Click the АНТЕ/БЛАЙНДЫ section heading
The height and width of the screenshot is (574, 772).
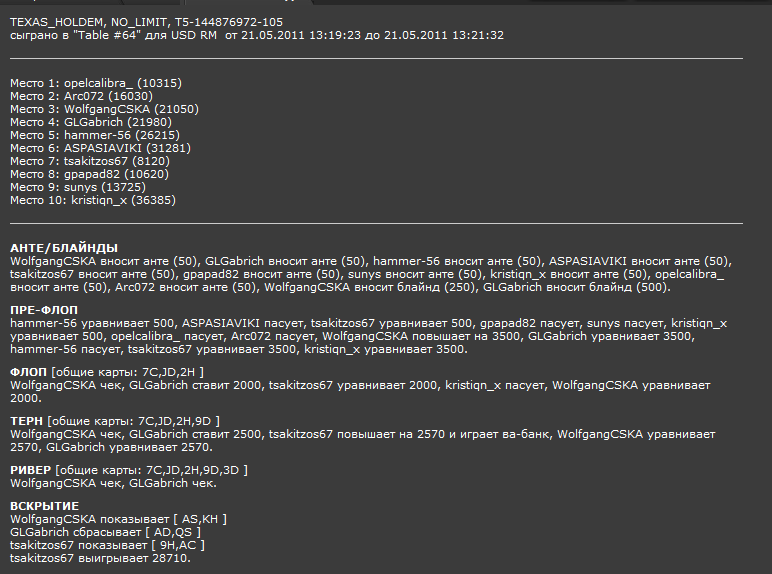64,248
